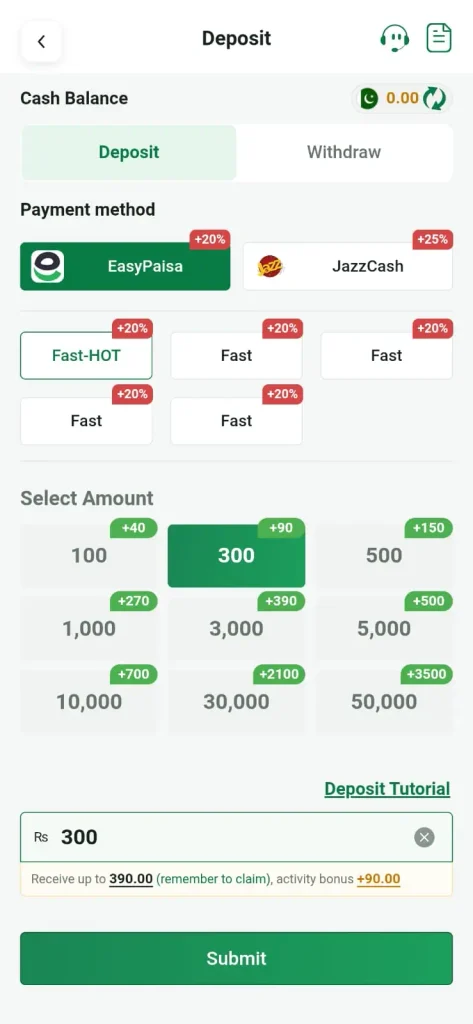Focus the Rs amount input field
473x1024 pixels.
pos(236,837)
